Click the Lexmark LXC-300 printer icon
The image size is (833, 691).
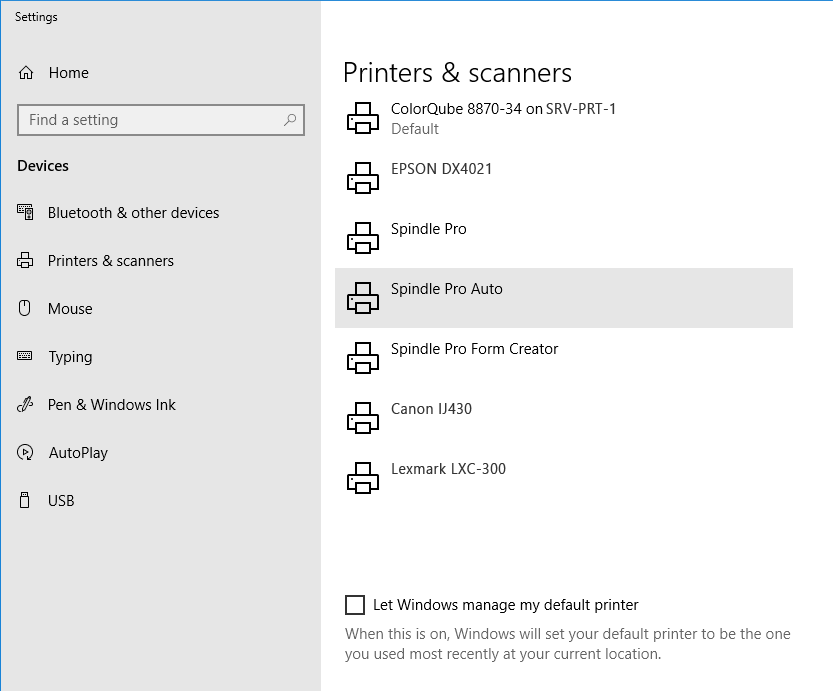pyautogui.click(x=363, y=478)
